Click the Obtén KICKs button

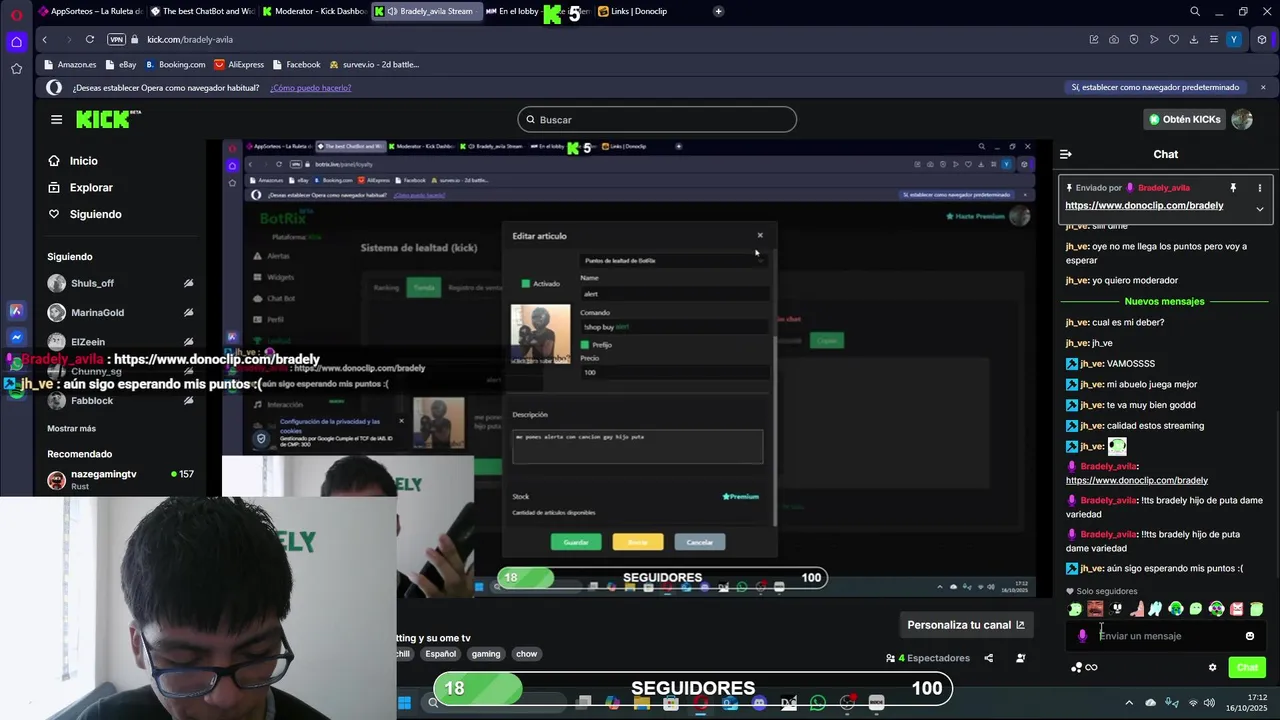click(1184, 119)
